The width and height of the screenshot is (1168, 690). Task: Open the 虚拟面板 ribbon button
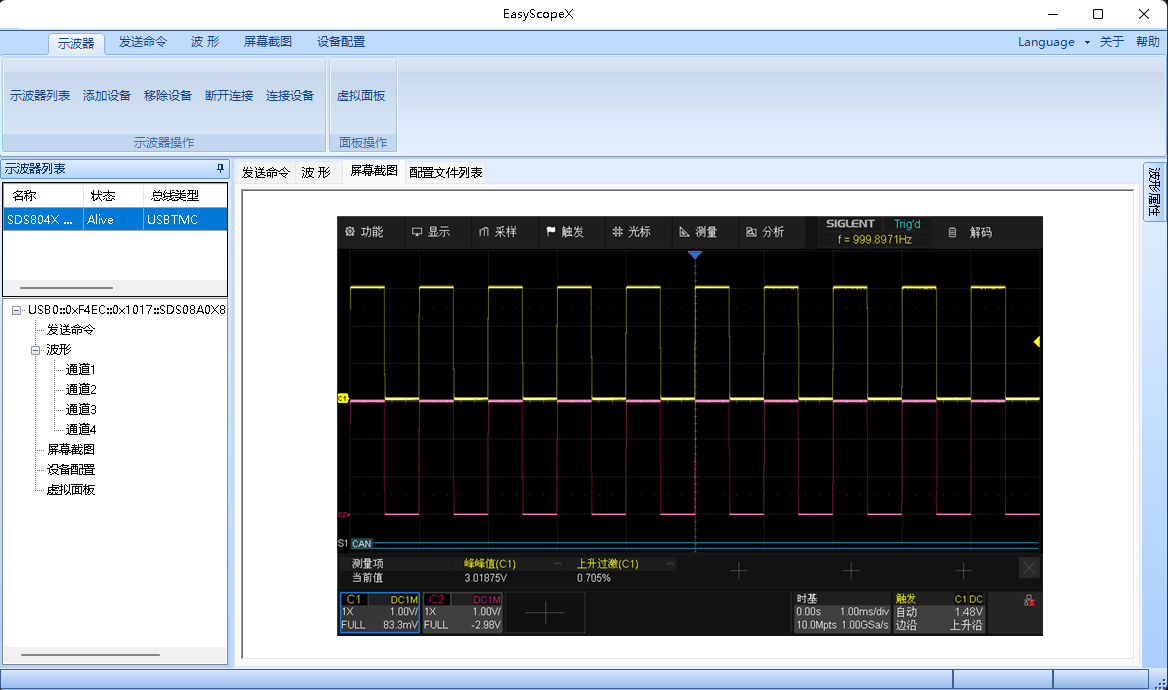click(x=361, y=95)
